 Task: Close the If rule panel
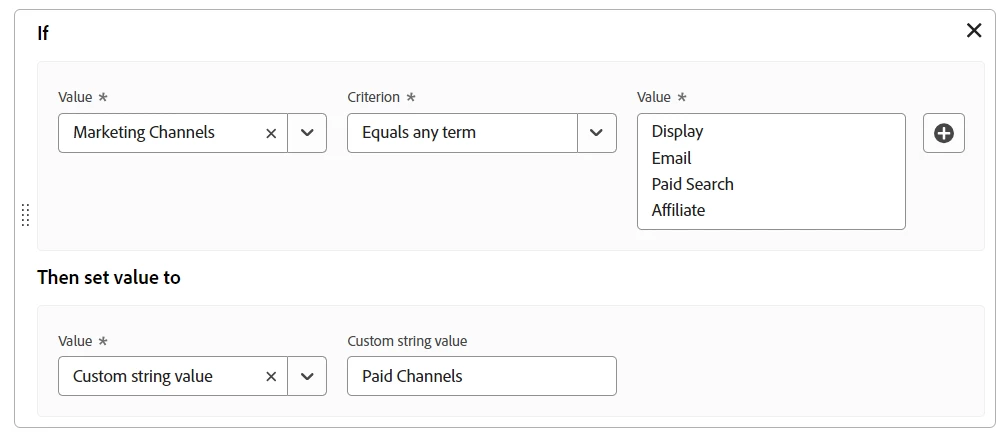974,31
